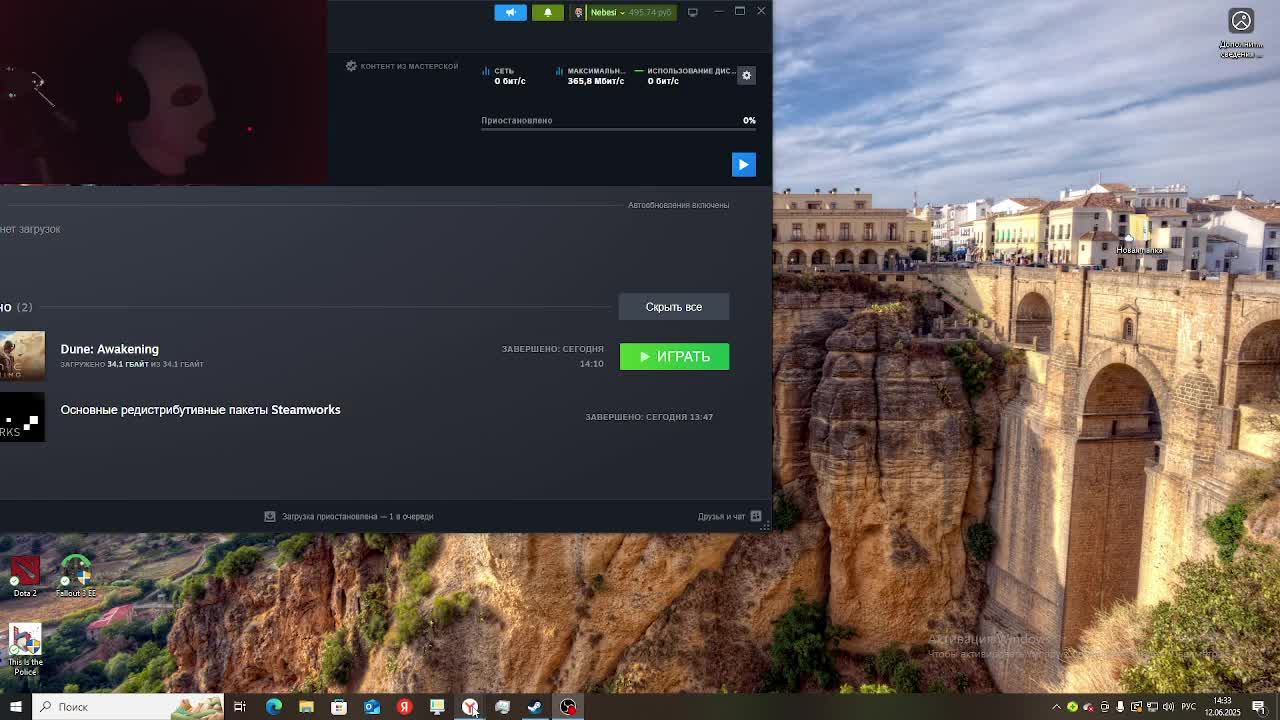Open Microsoft Store from taskbar
Viewport: 1280px width, 720px height.
[339, 707]
